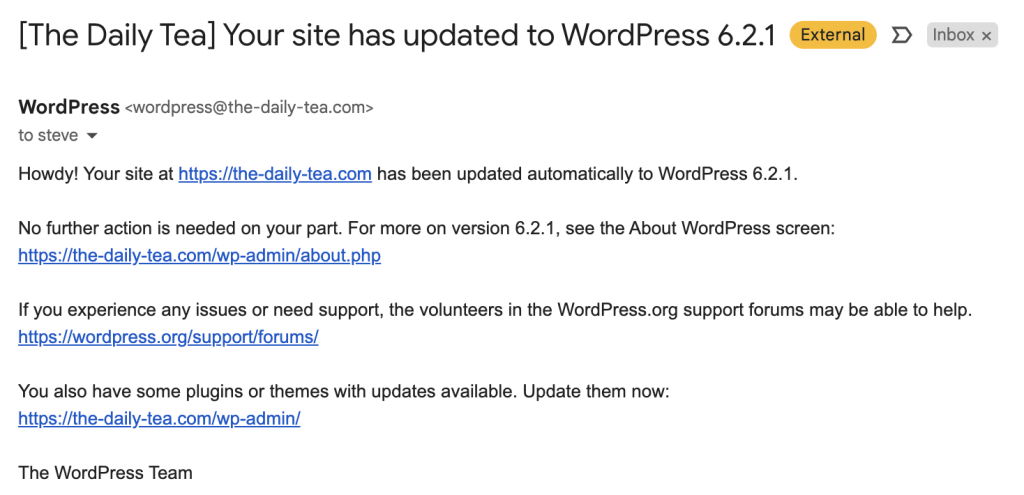Viewport: 1024px width, 495px height.
Task: Click the Inbox label chip
Action: pyautogui.click(x=962, y=35)
